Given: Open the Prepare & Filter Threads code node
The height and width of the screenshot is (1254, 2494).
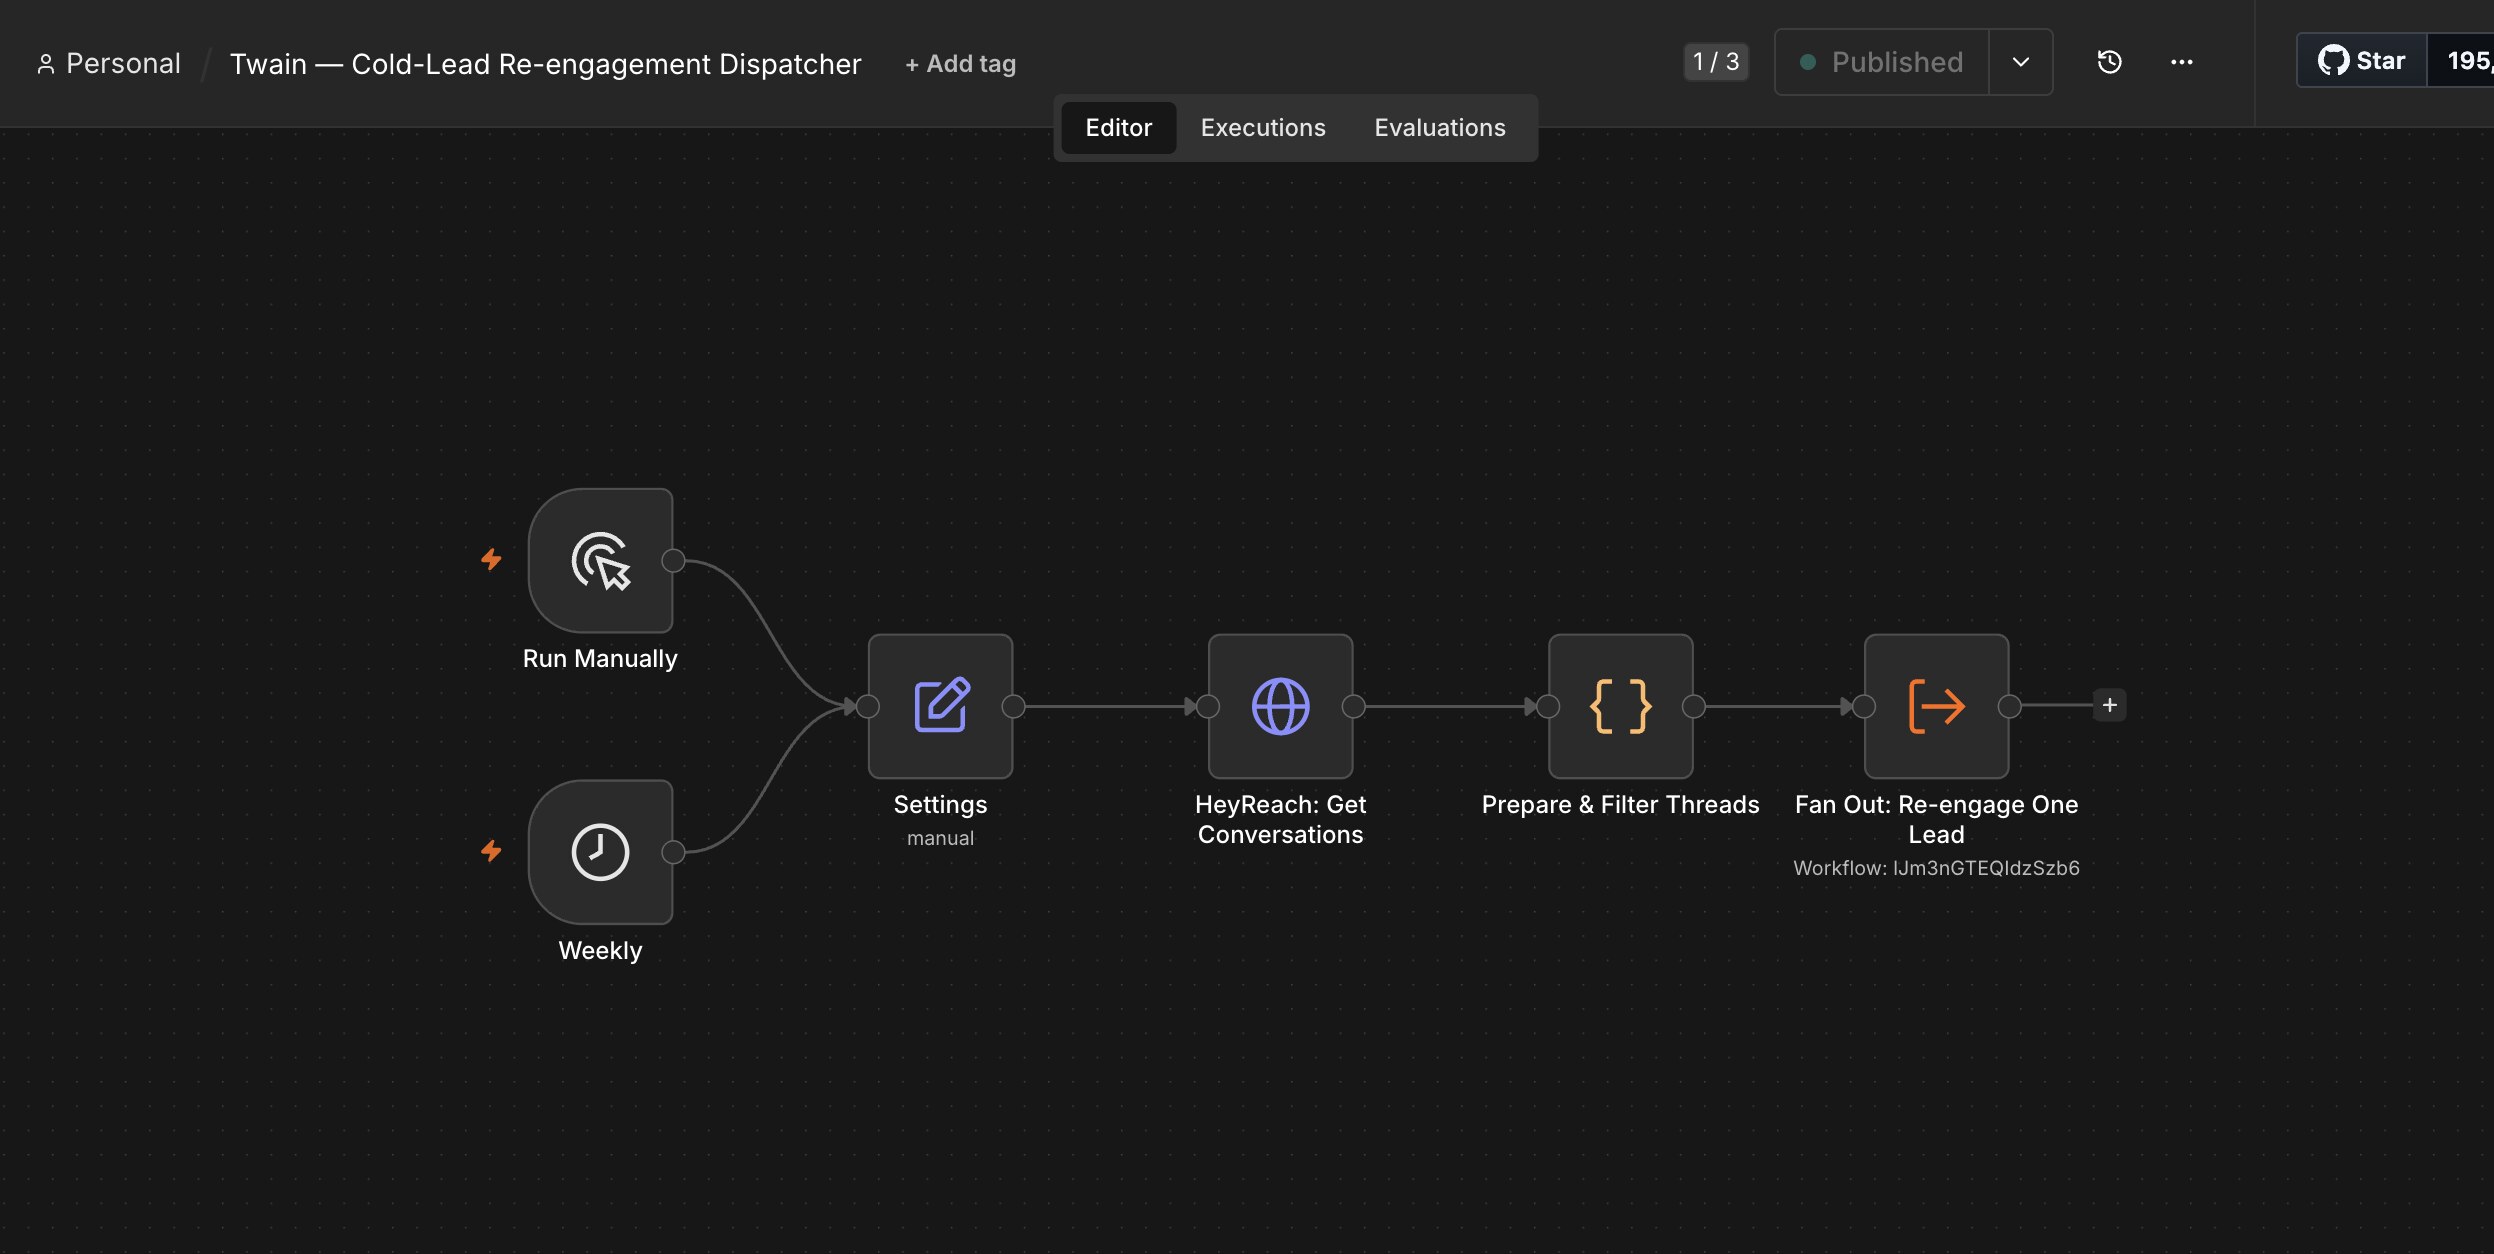Looking at the screenshot, I should pos(1620,706).
